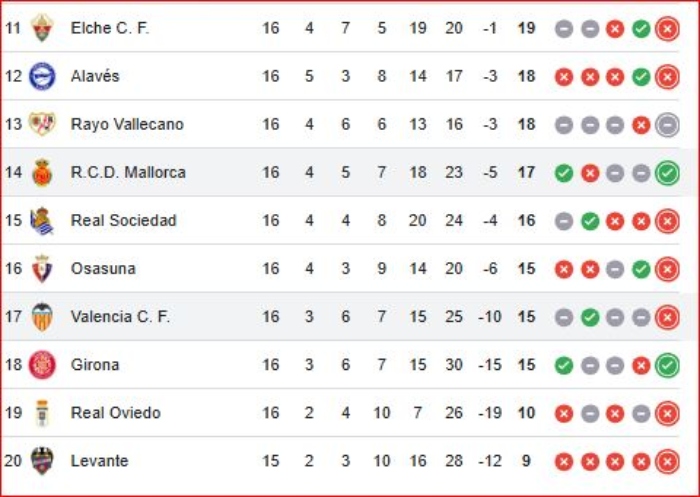The height and width of the screenshot is (497, 700).
Task: Click the Levante club crest
Action: pos(42,460)
